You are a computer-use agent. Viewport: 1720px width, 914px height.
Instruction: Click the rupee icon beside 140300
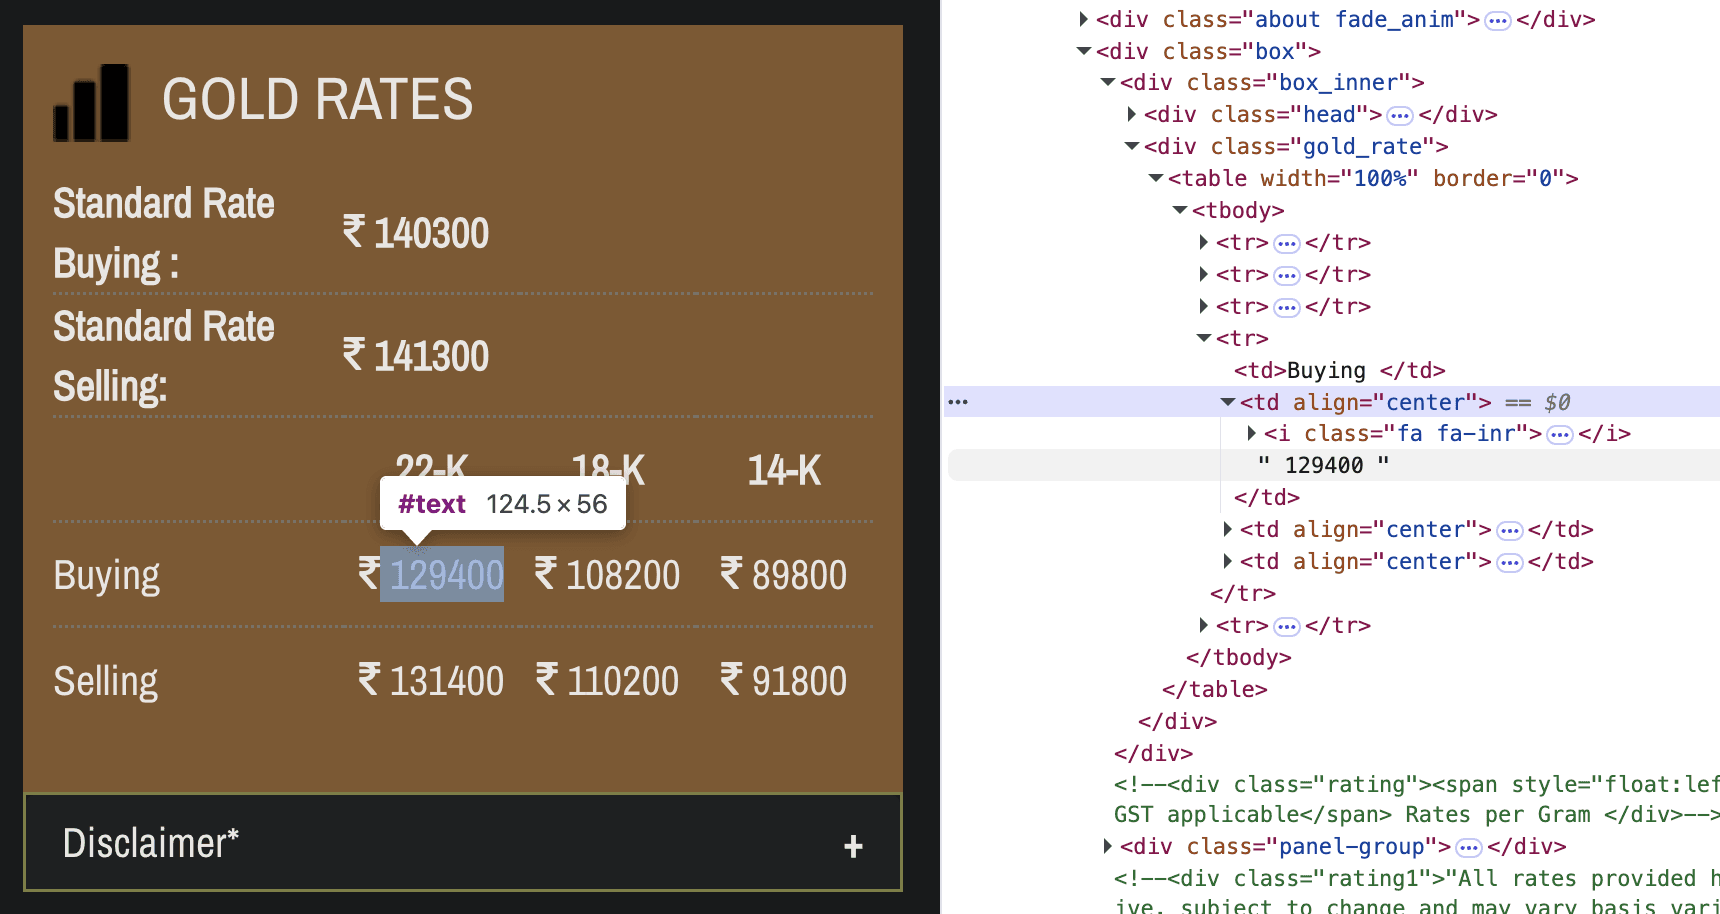(354, 232)
